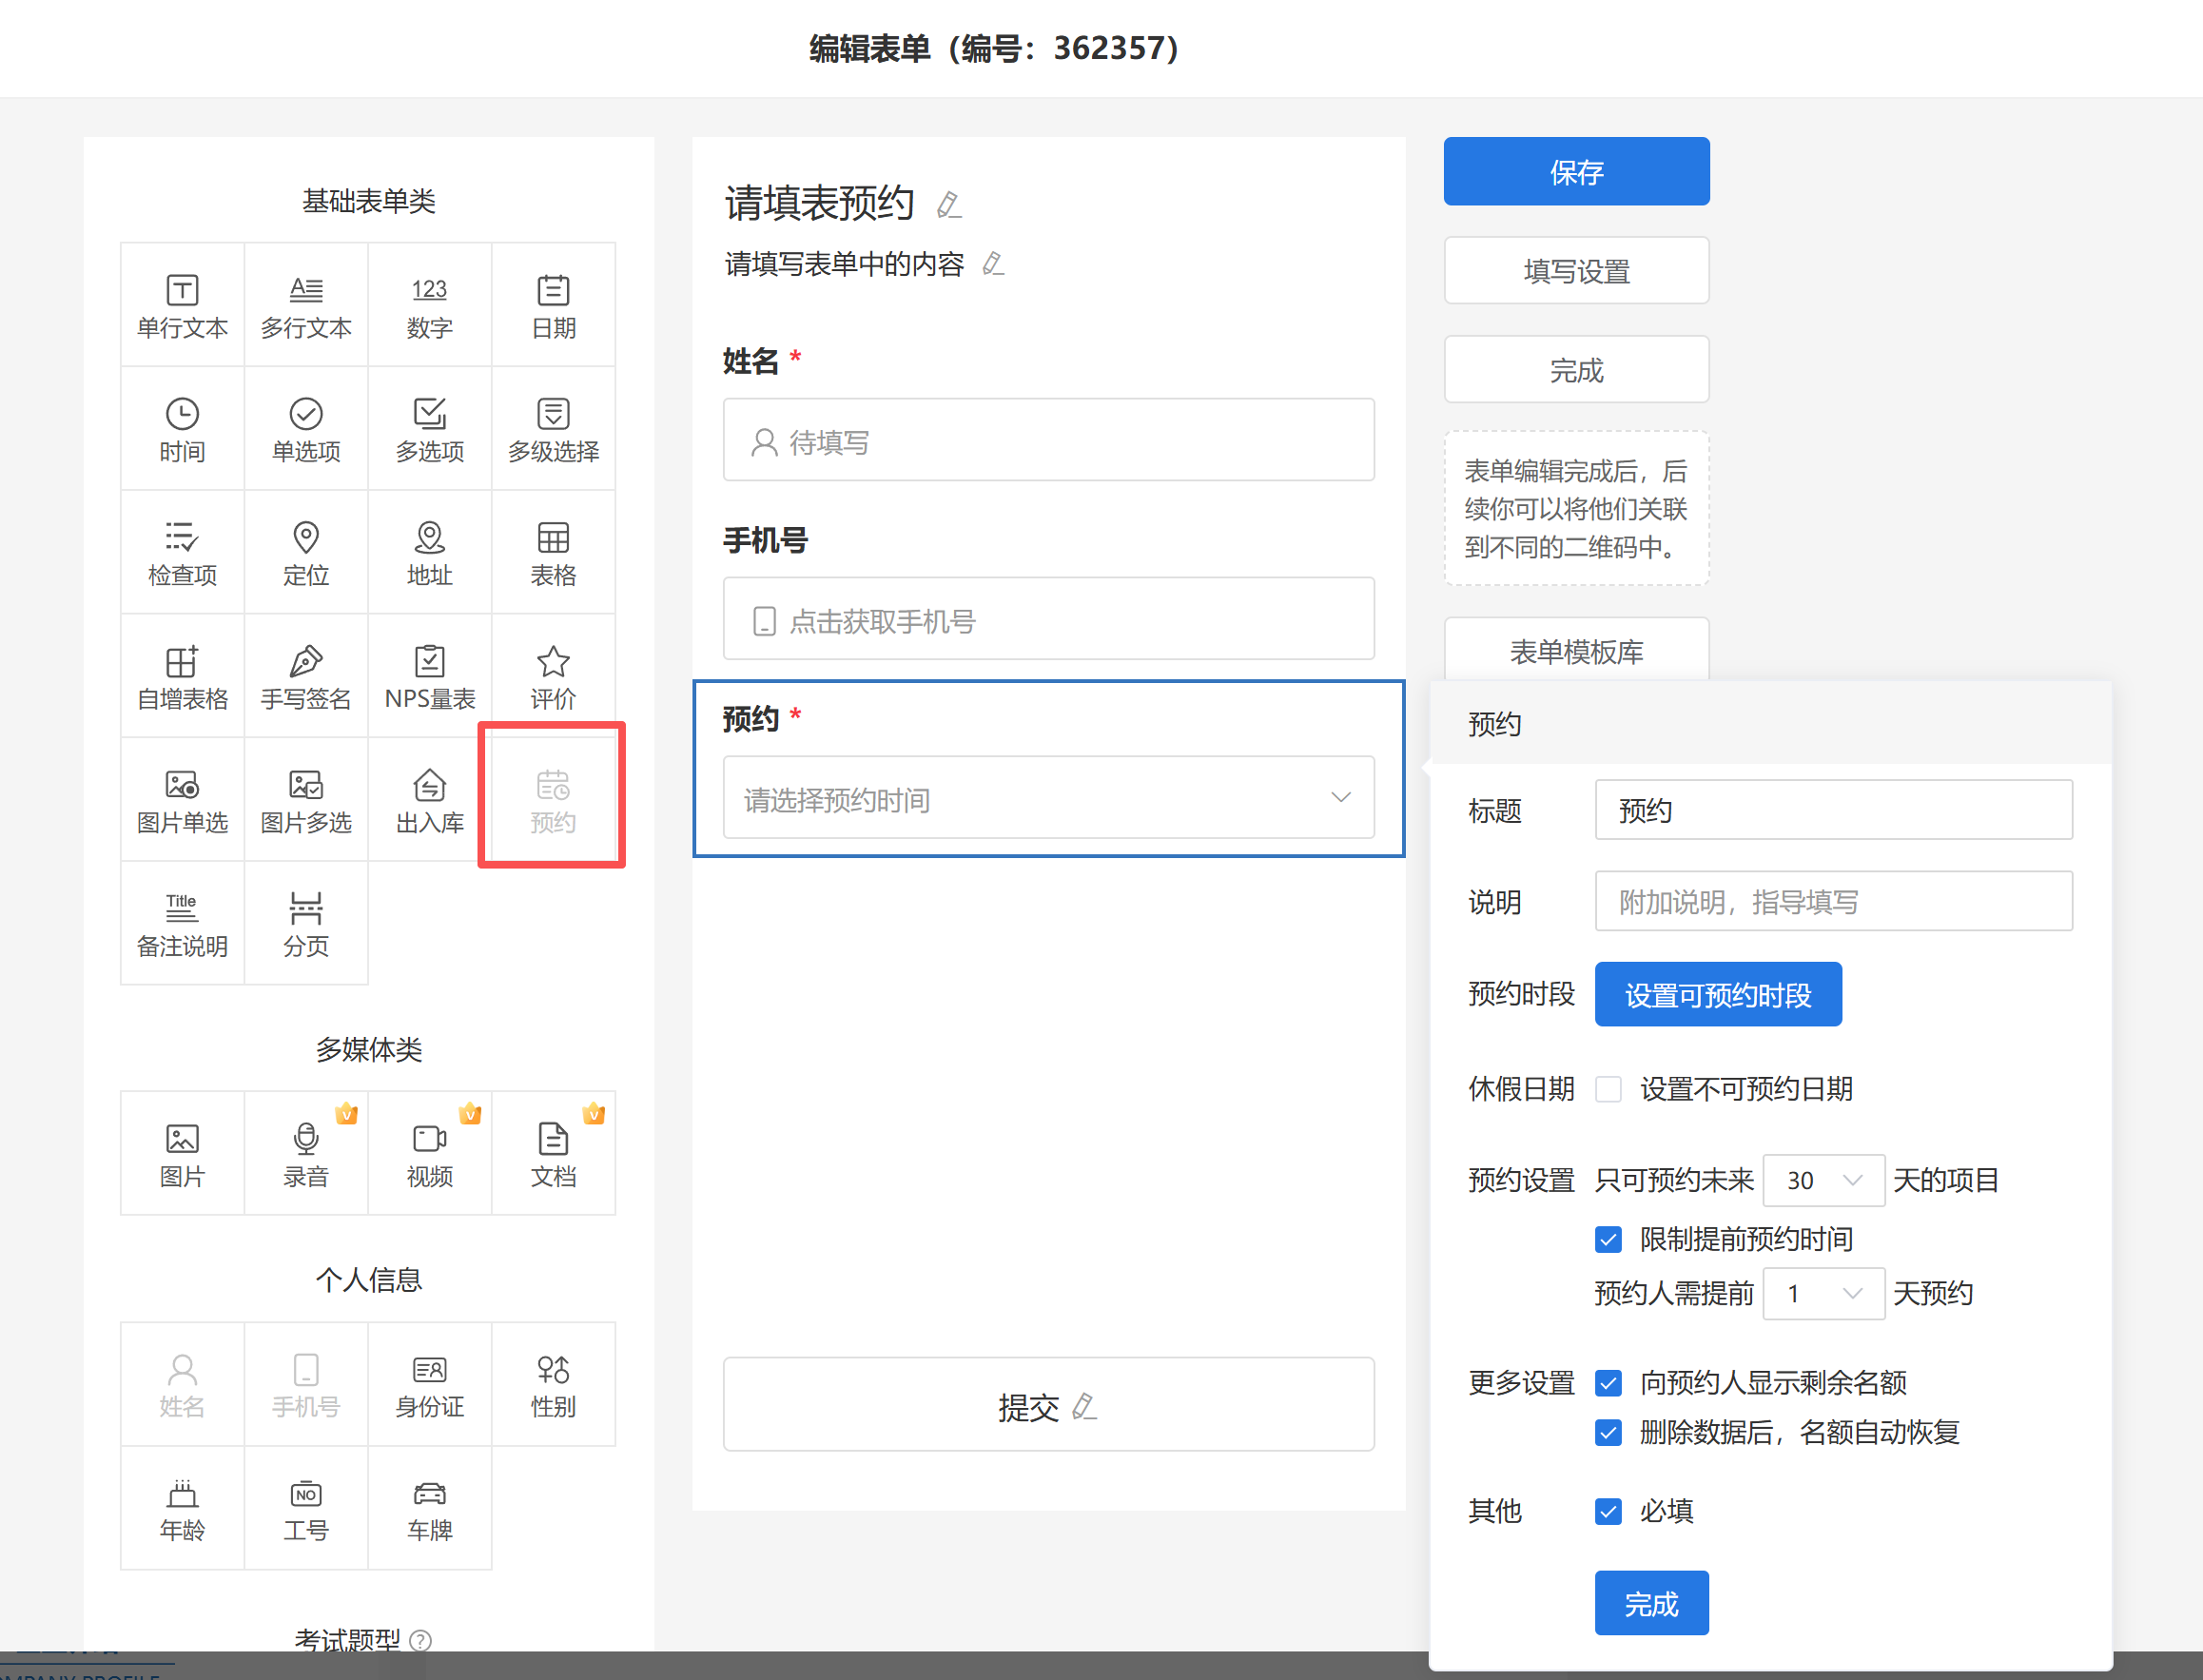Open the future days dropdown showing 30

click(x=1823, y=1180)
